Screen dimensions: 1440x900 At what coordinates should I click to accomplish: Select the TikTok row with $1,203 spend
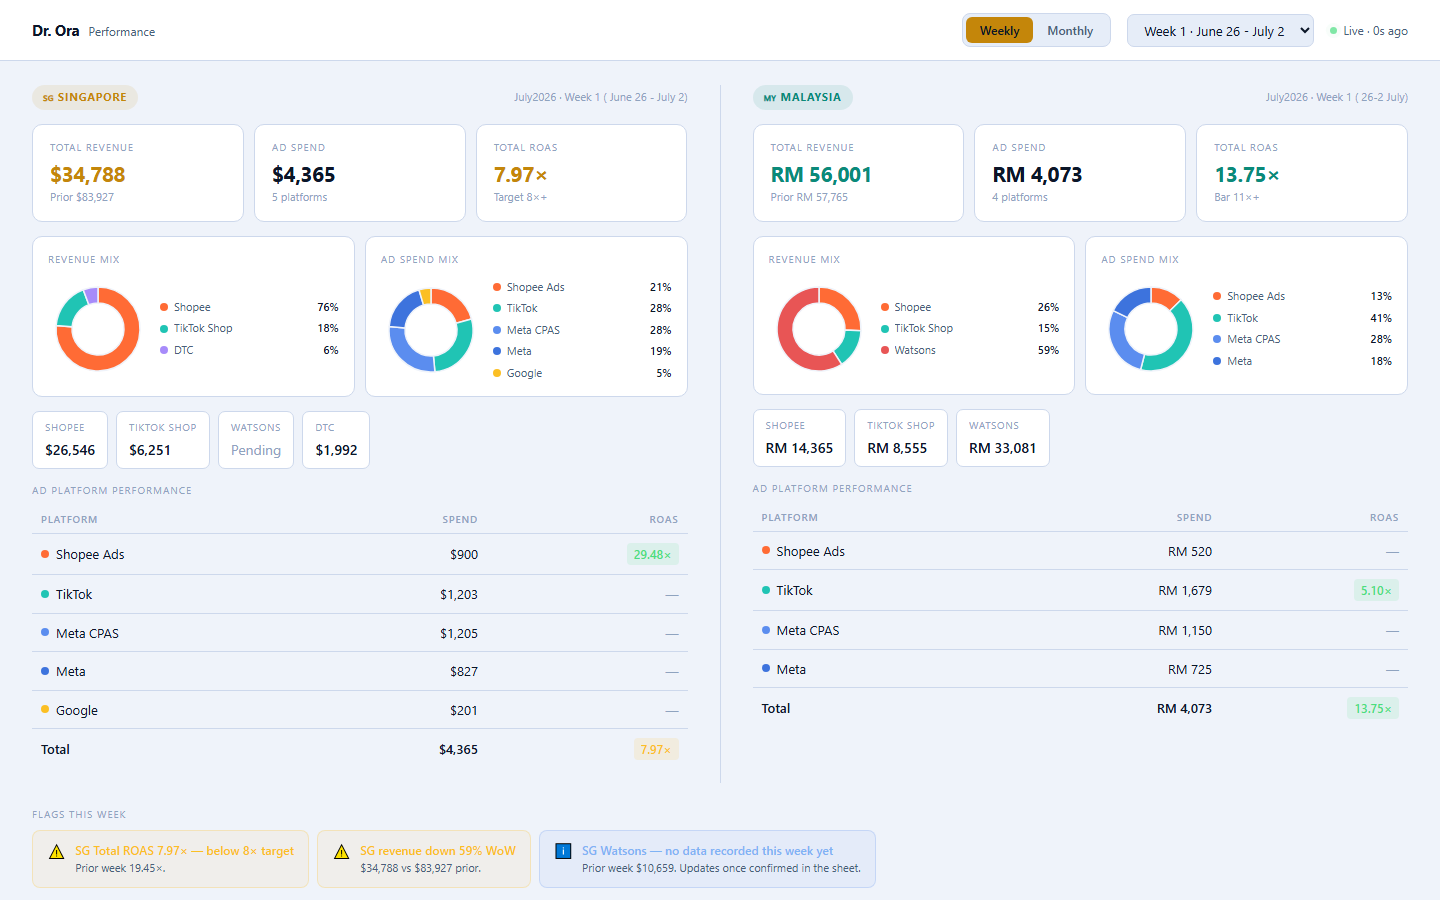pyautogui.click(x=360, y=594)
